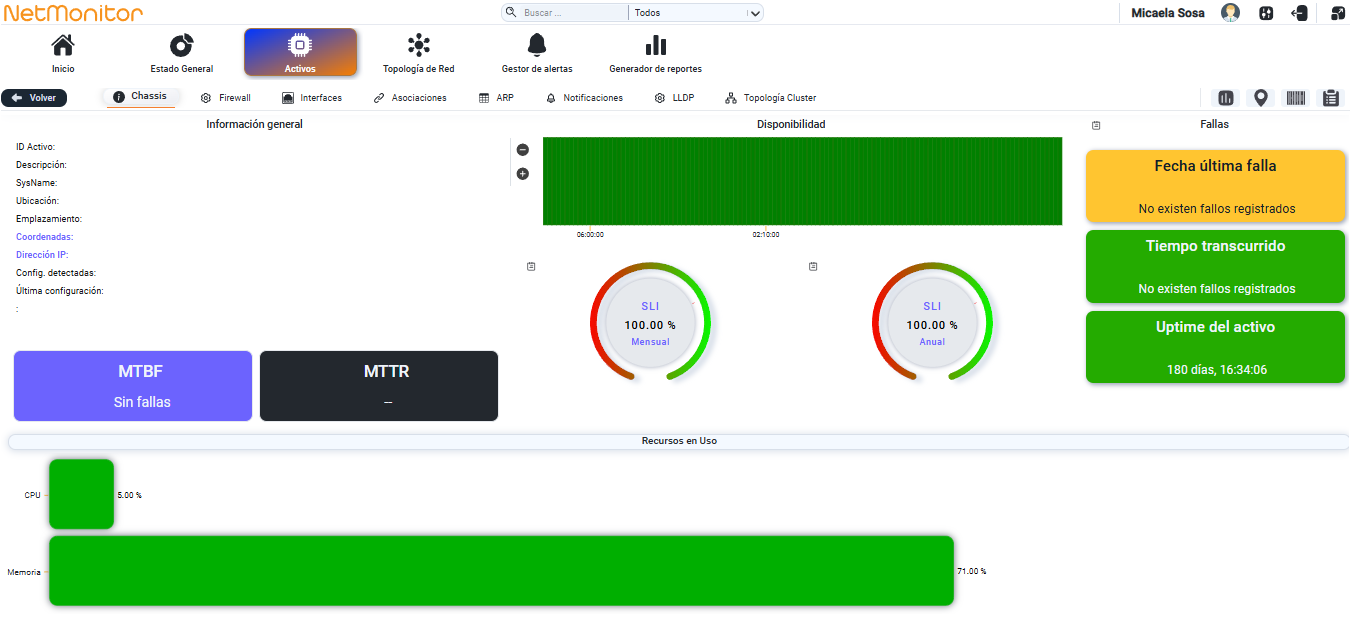
Task: Click calendar icon beside Fallas heading
Action: (1096, 125)
